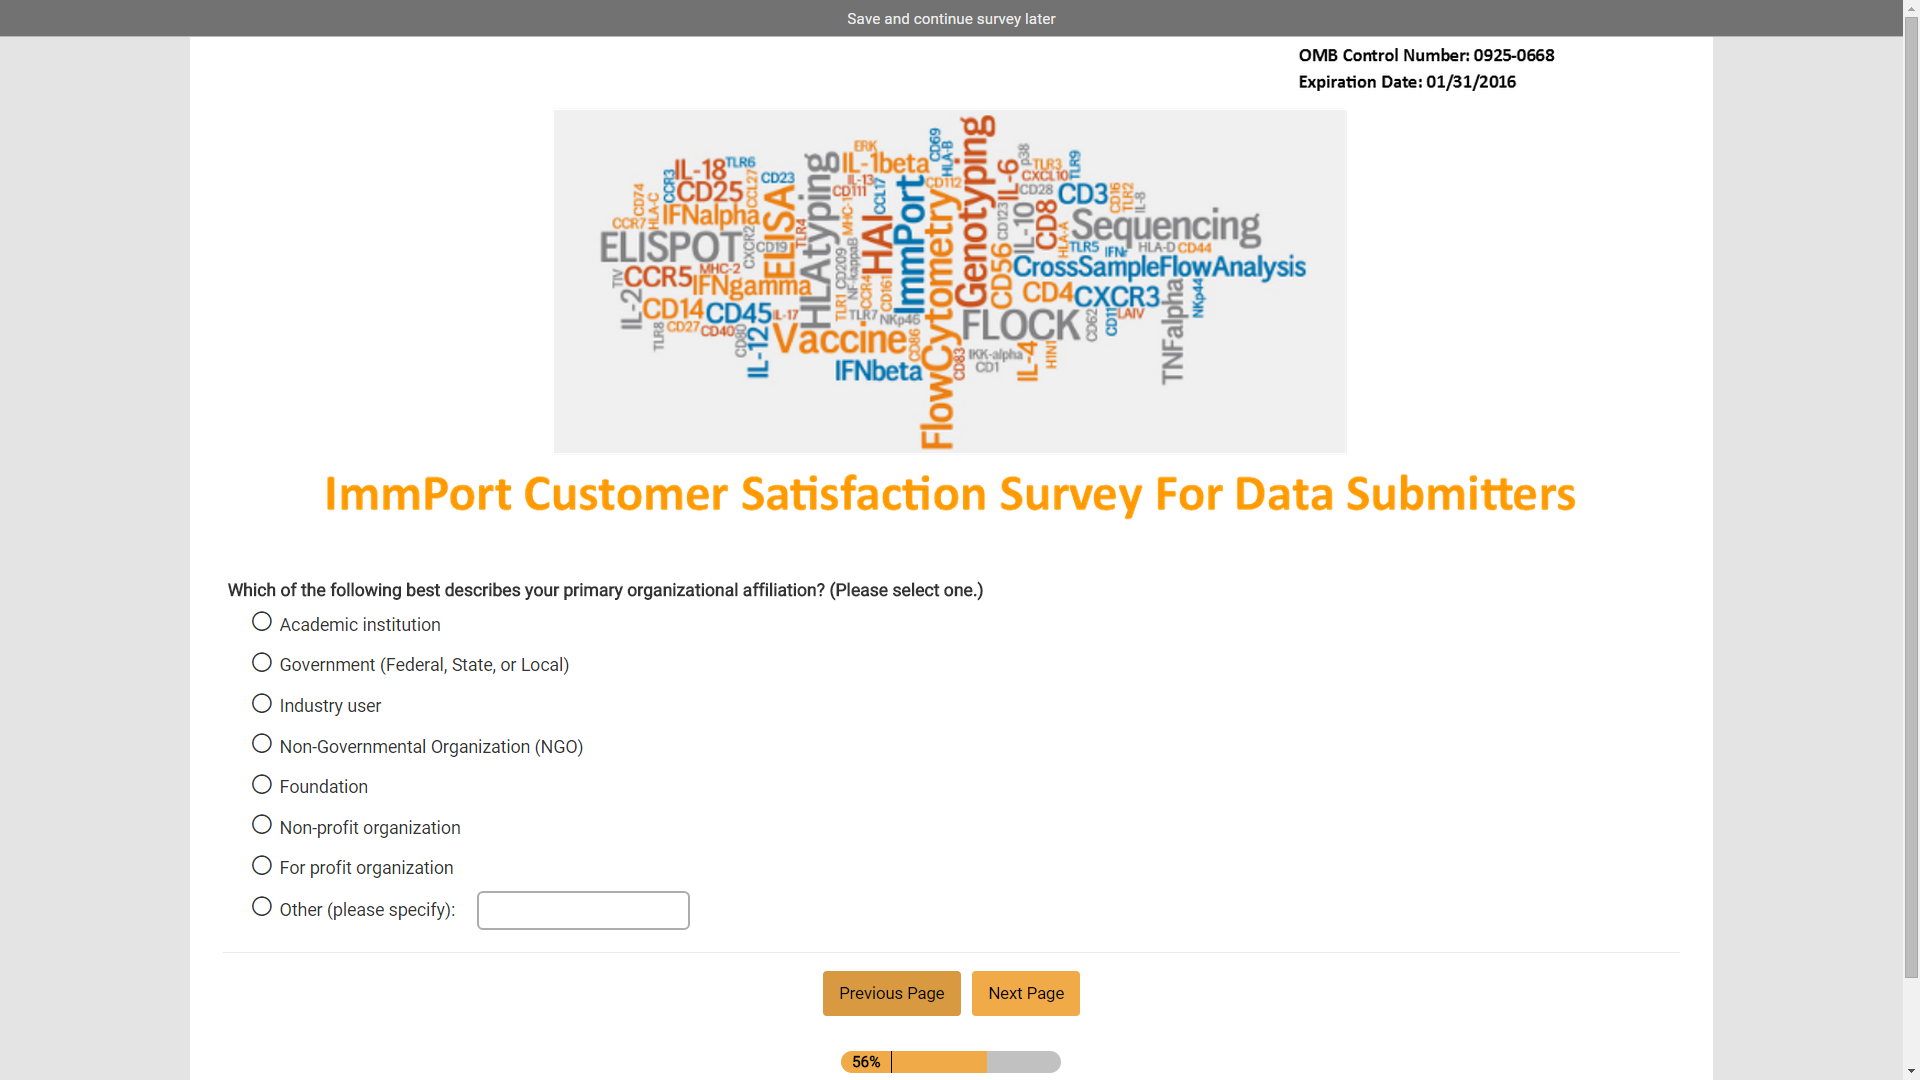Click the survey title heading text

click(950, 495)
